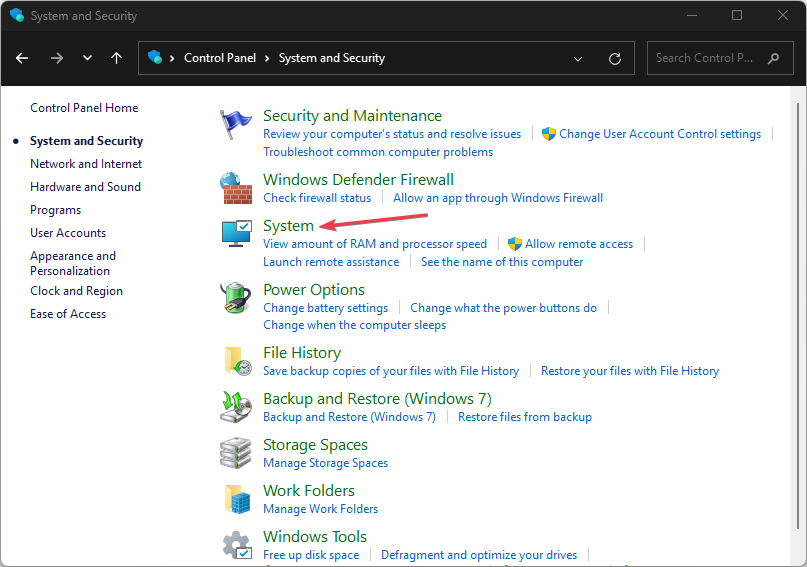Click Free up disk space
Viewport: 807px width, 567px height.
coord(311,555)
